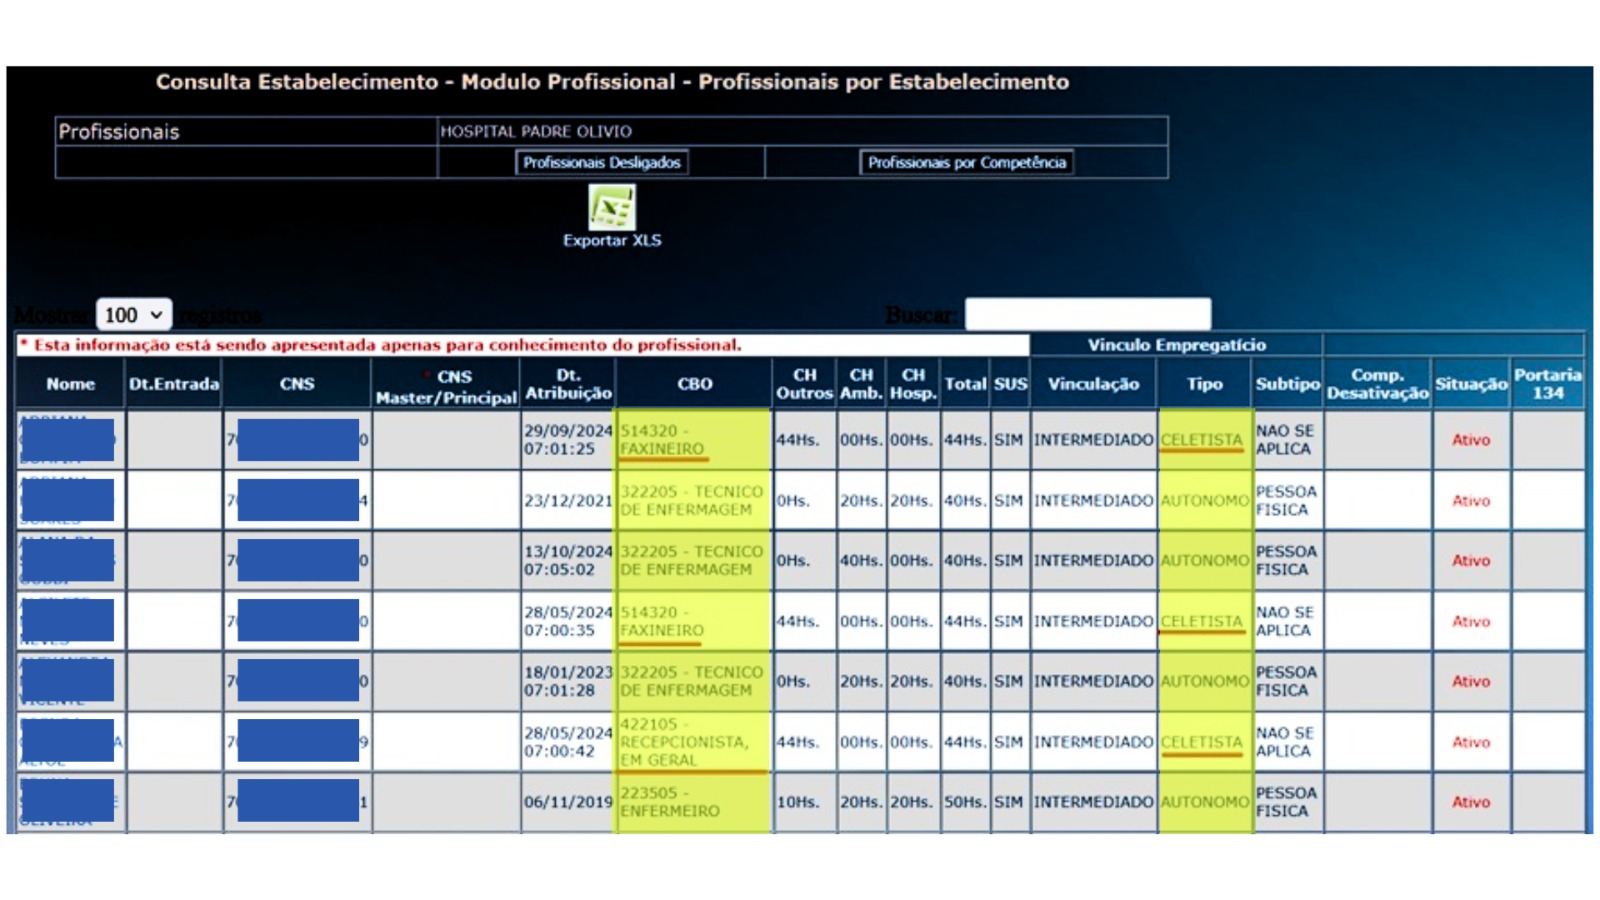Click the Portaria 134 column header

pos(1547,384)
